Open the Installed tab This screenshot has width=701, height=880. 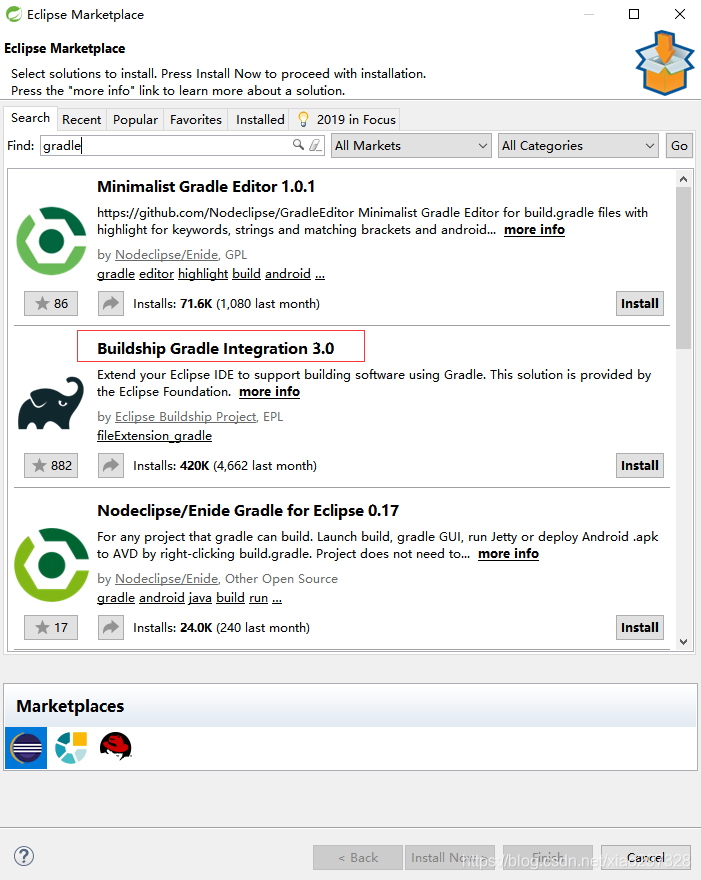(x=260, y=120)
